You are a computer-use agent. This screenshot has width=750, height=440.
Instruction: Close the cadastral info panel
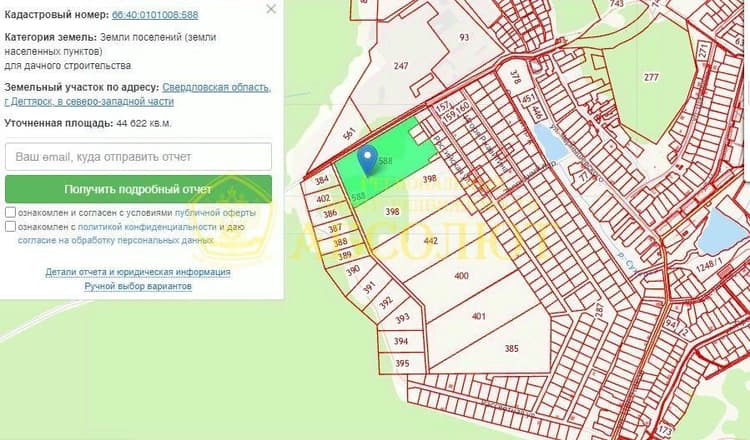click(x=271, y=9)
